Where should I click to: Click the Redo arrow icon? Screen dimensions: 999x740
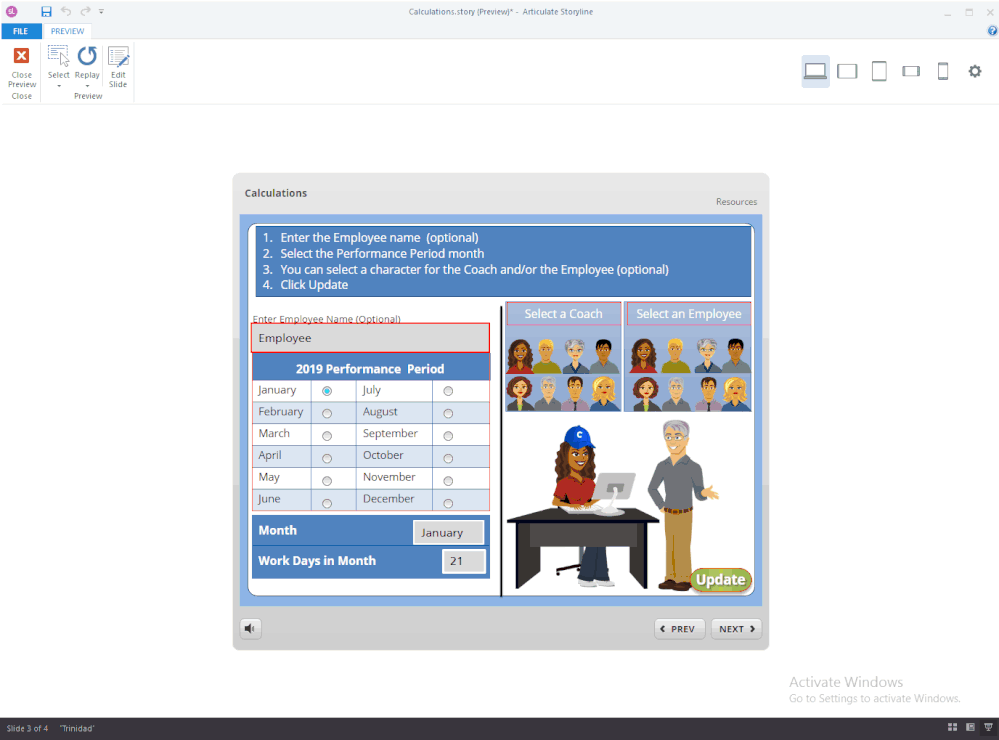(85, 11)
